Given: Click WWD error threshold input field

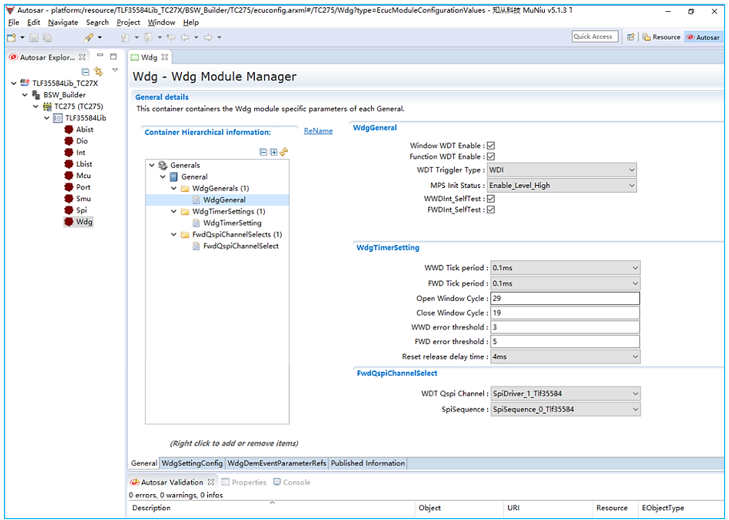Looking at the screenshot, I should 565,327.
